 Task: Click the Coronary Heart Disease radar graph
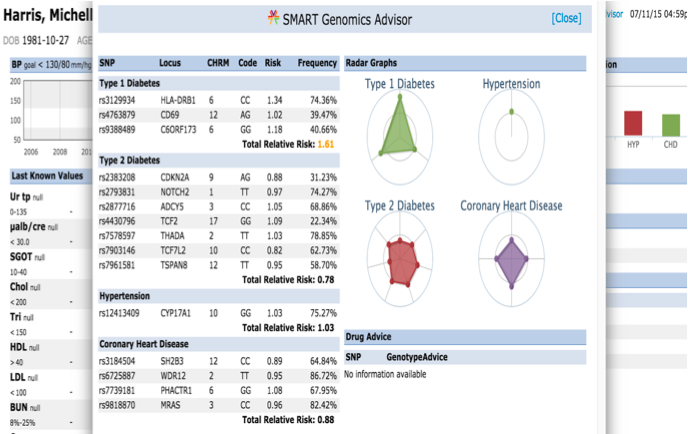tap(511, 260)
